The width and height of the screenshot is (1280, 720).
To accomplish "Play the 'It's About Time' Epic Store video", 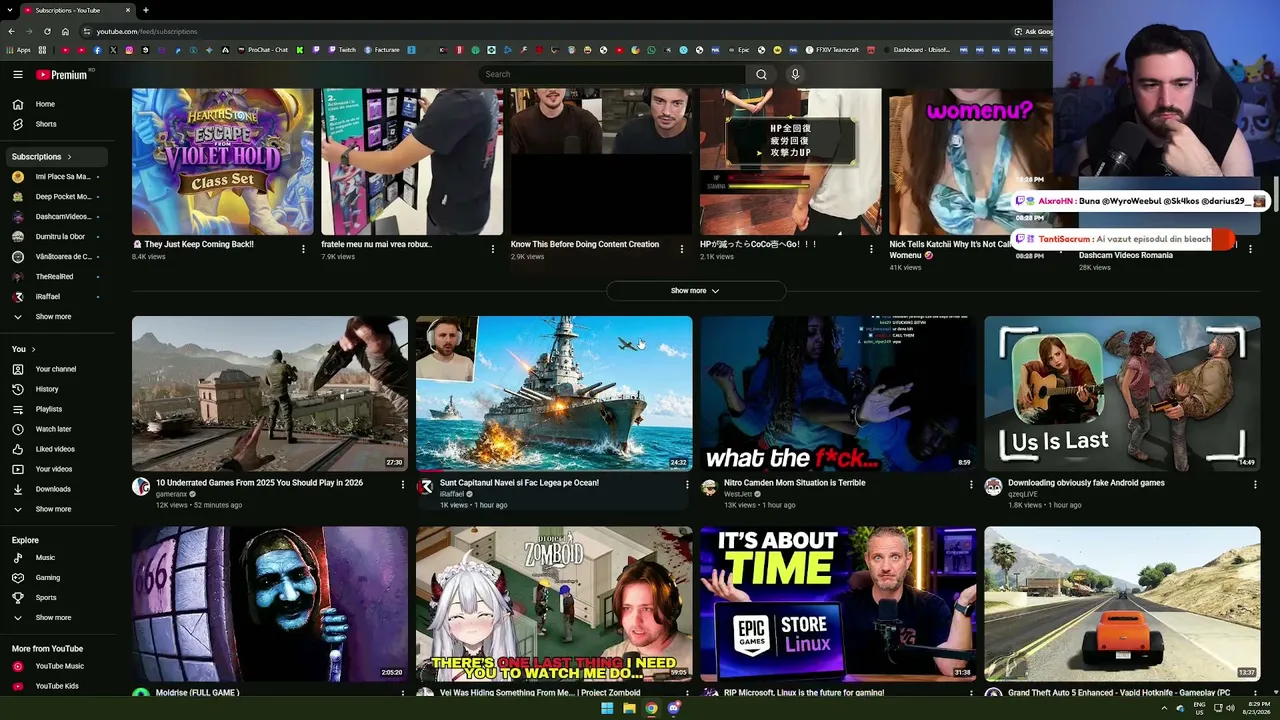I will tap(838, 604).
